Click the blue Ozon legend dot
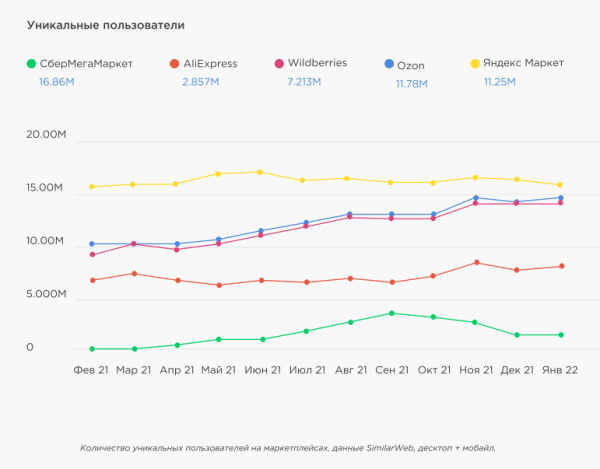This screenshot has width=600, height=469. 388,64
